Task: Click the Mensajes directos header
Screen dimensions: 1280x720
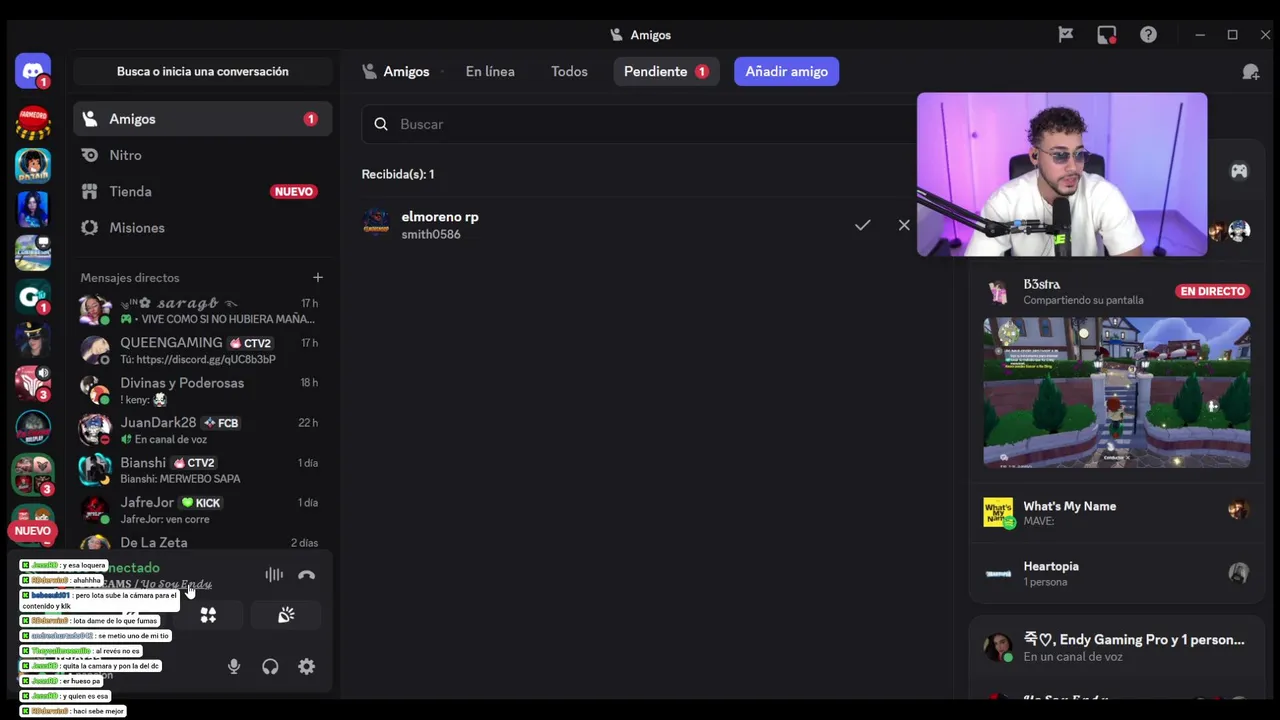Action: coord(130,278)
